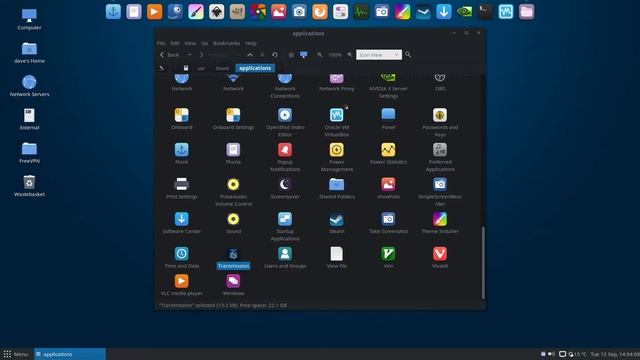Select the Wastebasket desktop icon

(29, 186)
